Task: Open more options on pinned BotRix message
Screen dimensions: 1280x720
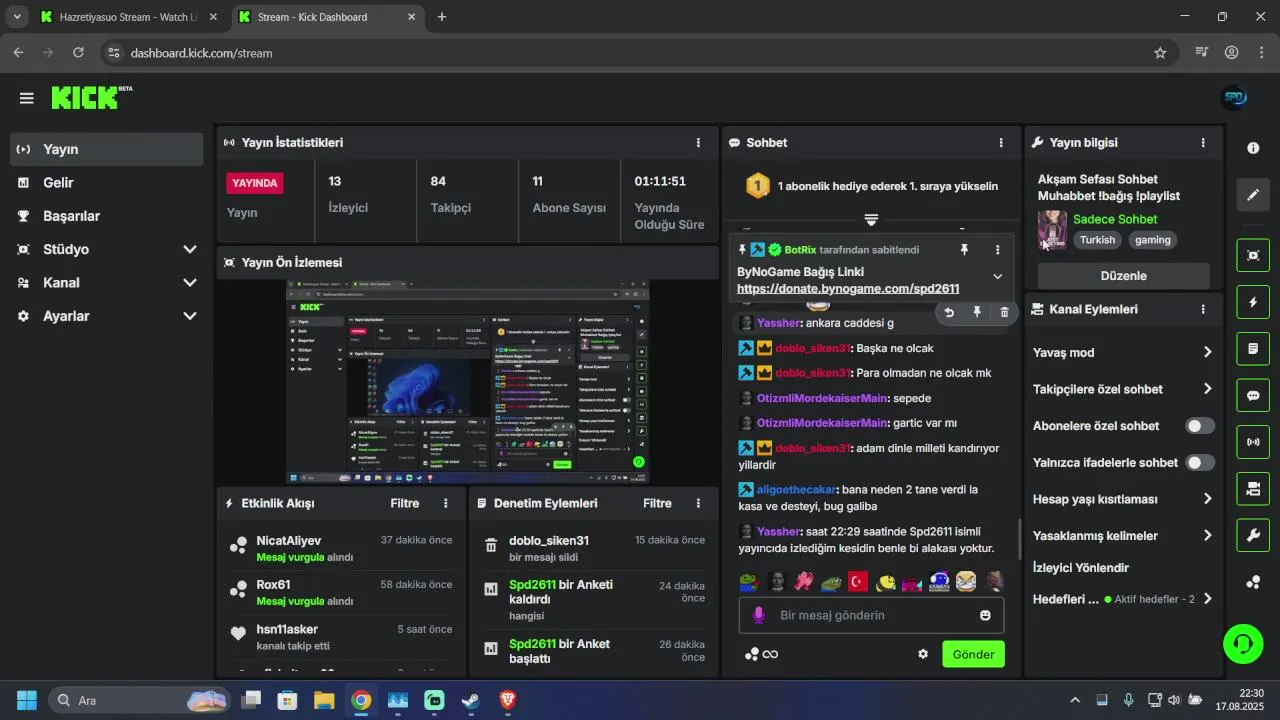Action: pos(997,250)
